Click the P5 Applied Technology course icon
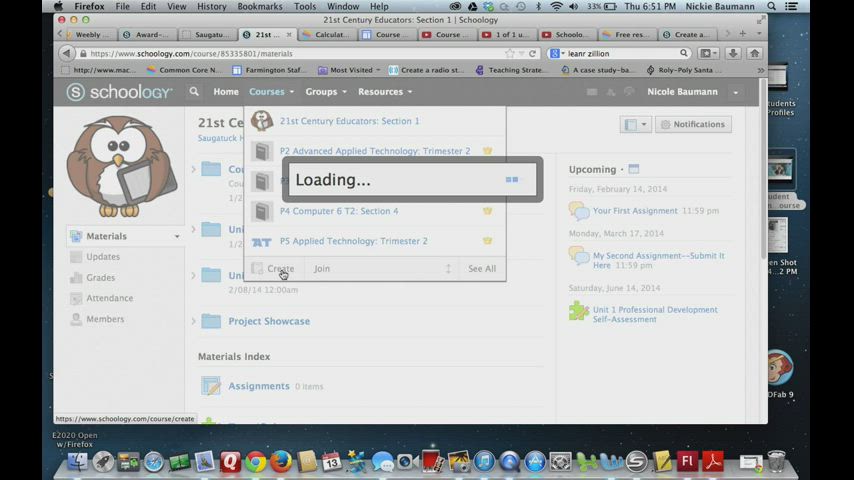This screenshot has width=854, height=480. pos(262,241)
